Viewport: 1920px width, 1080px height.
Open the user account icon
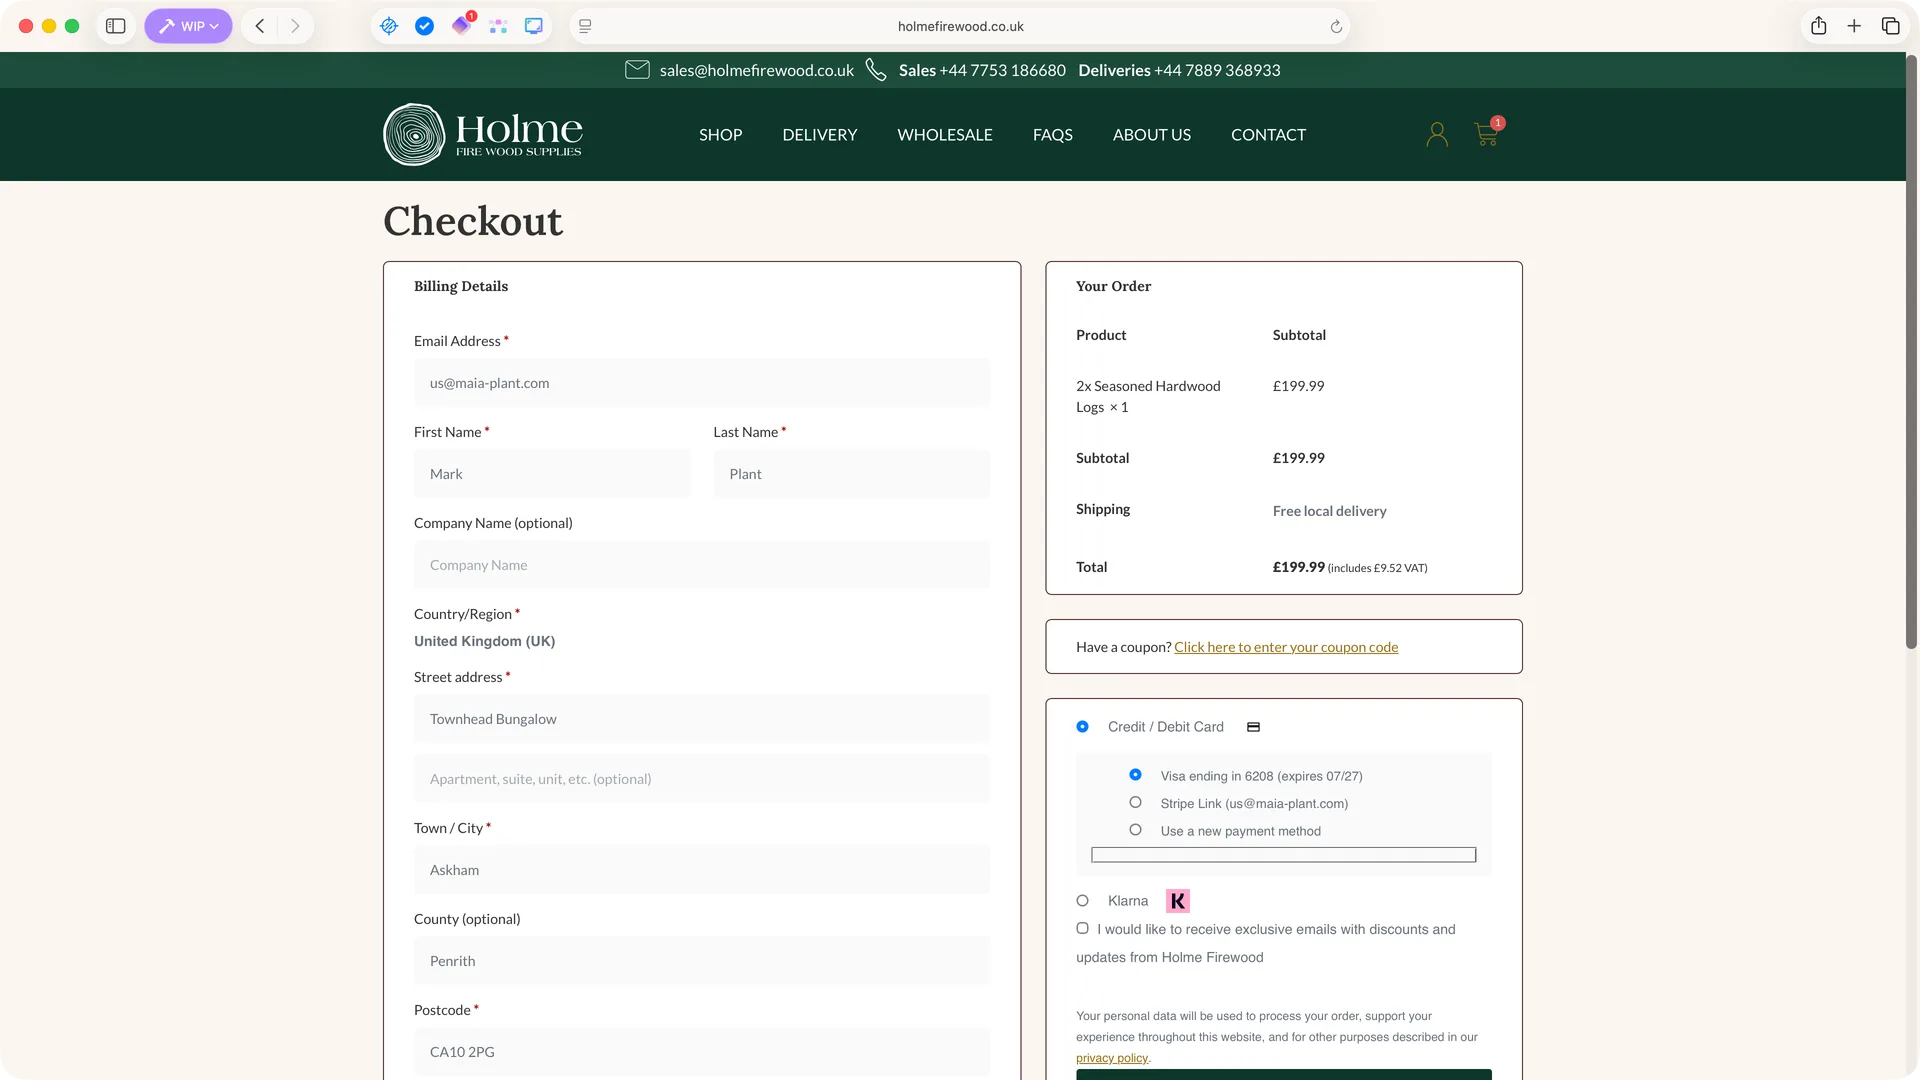click(1437, 134)
